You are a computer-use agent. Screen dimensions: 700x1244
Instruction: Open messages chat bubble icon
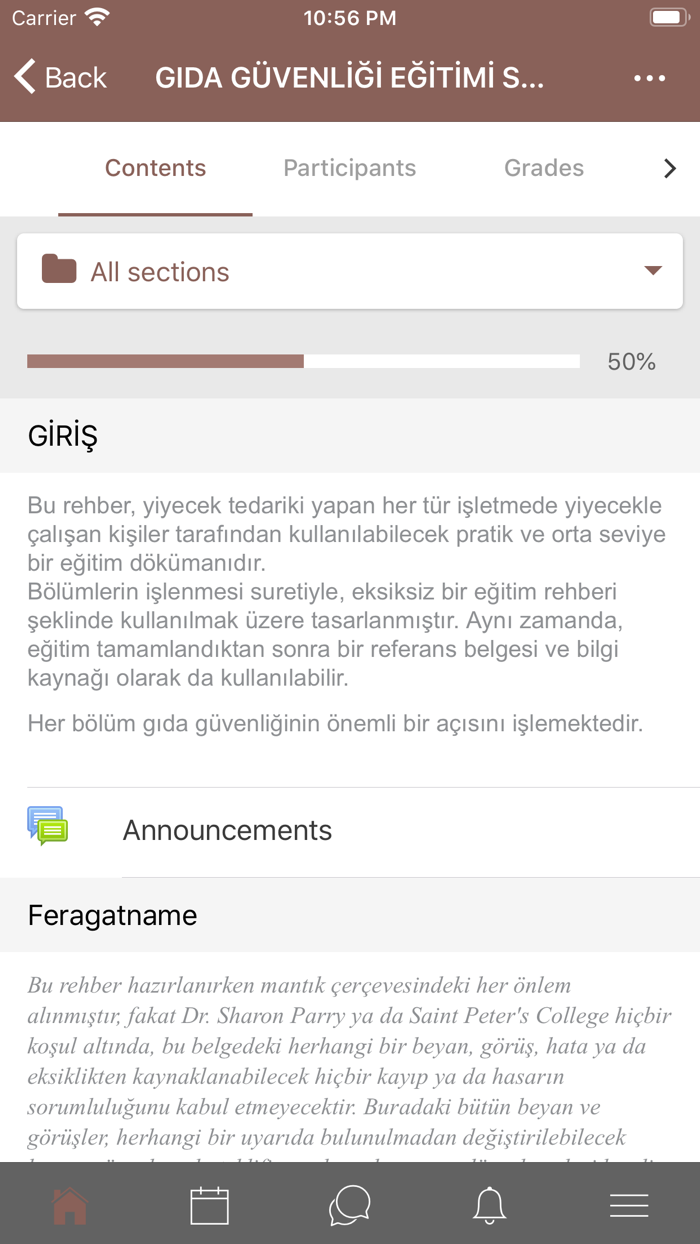coord(350,1206)
